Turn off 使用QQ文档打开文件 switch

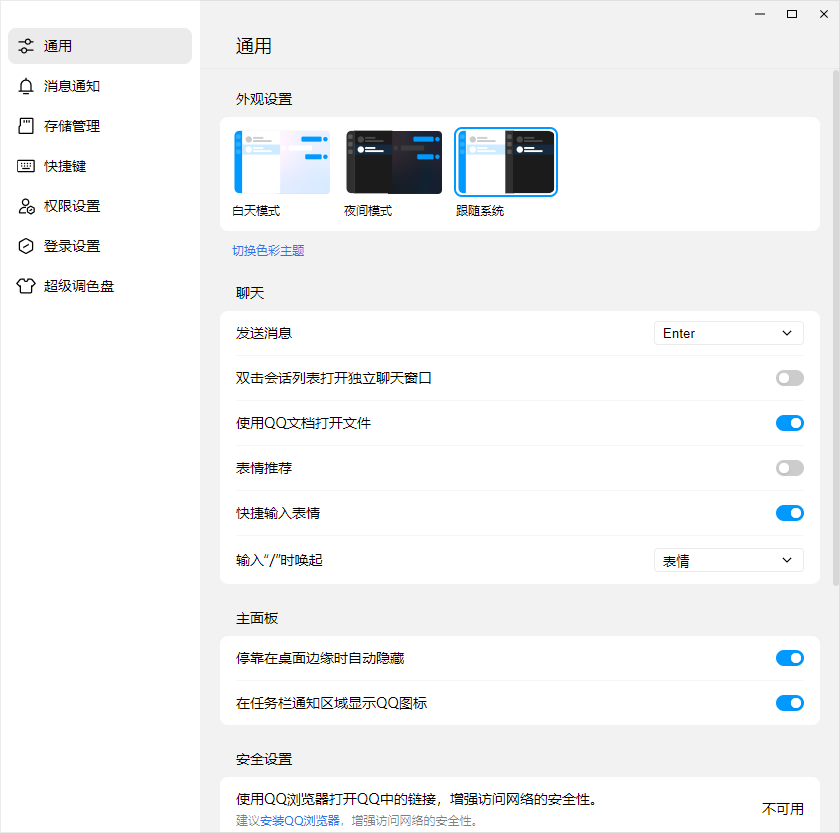790,423
